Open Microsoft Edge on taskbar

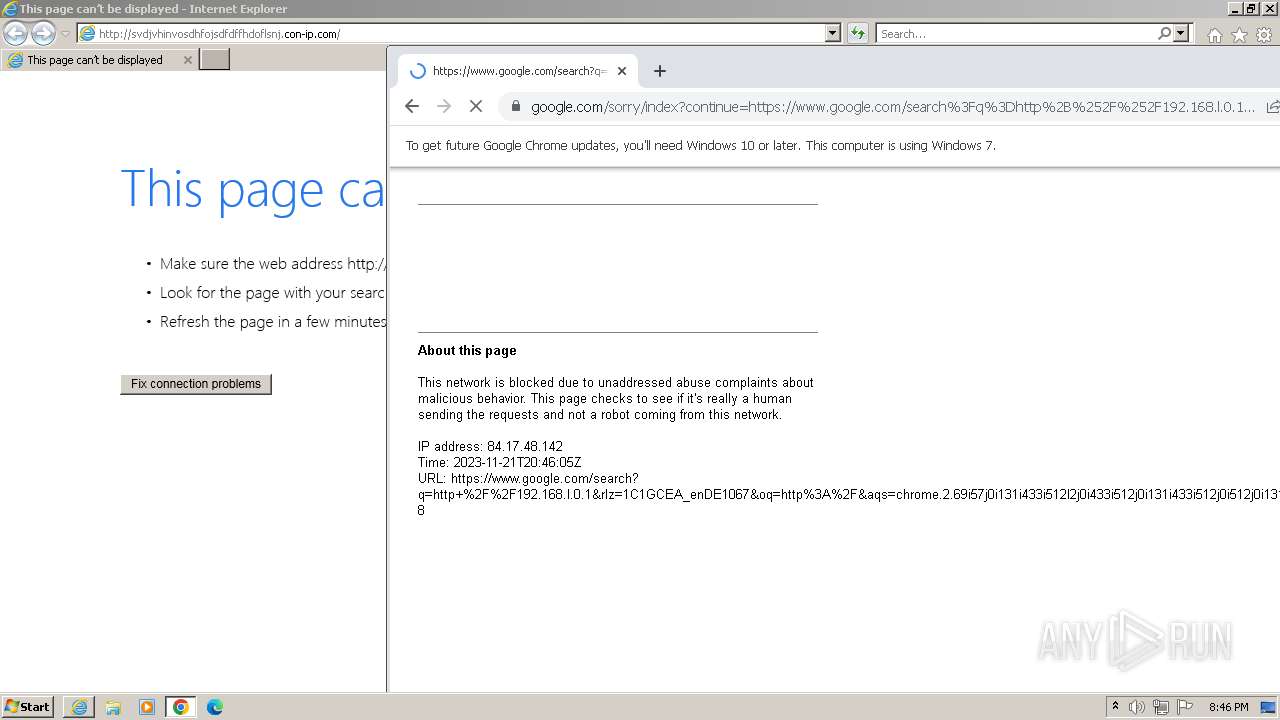215,707
